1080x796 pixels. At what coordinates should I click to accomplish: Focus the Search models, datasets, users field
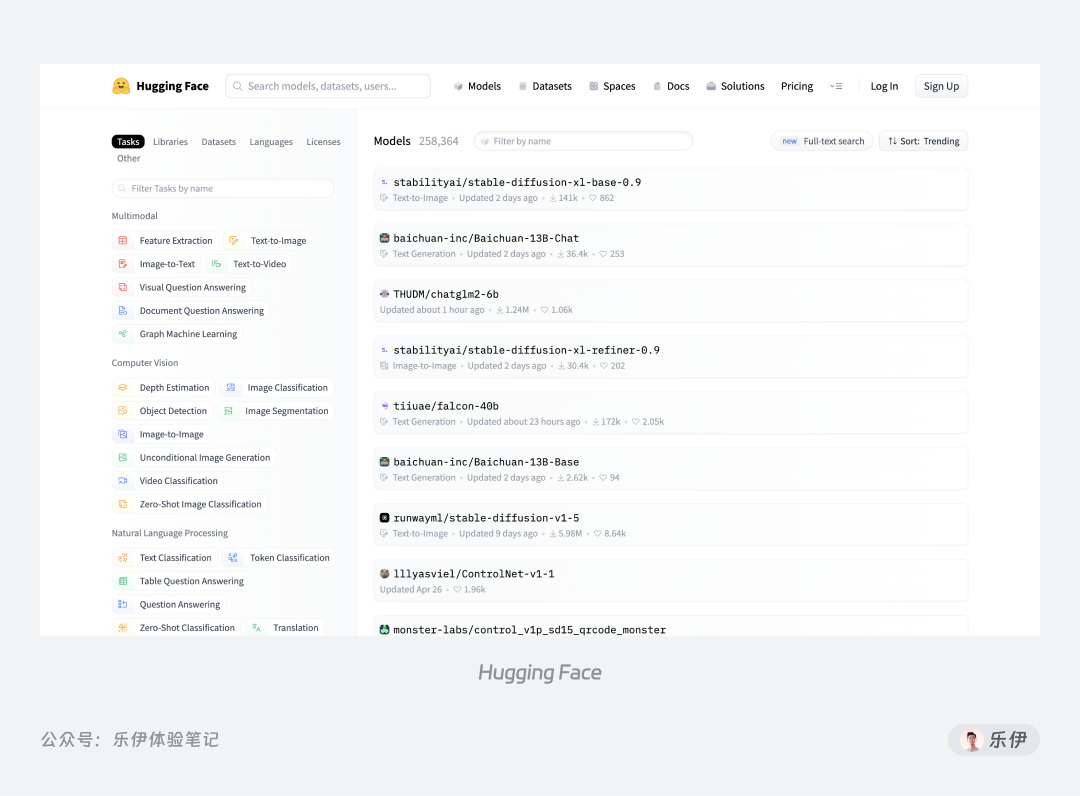328,86
